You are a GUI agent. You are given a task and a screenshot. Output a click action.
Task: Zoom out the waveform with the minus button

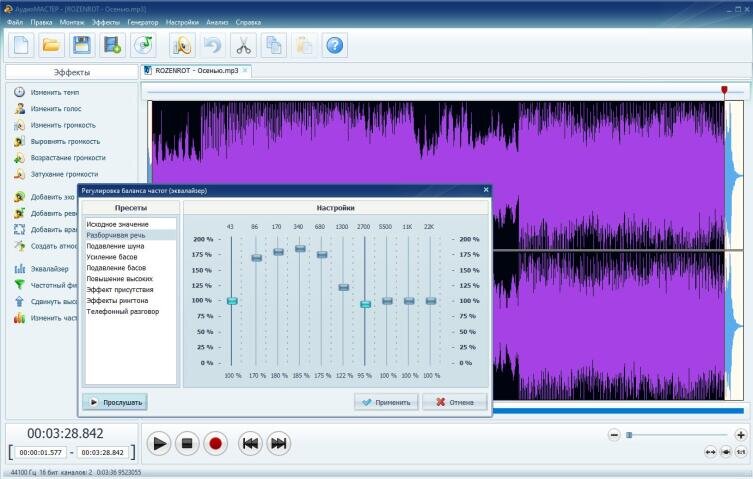[614, 435]
